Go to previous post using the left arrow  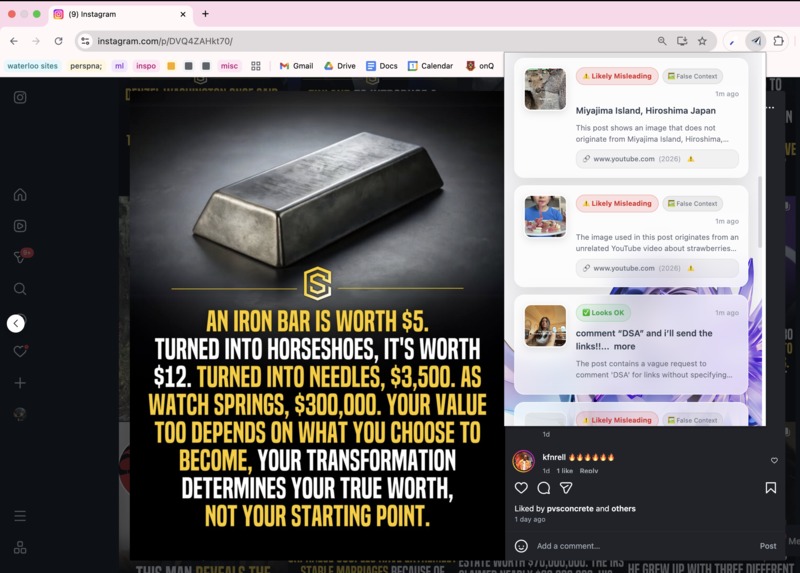(x=16, y=323)
